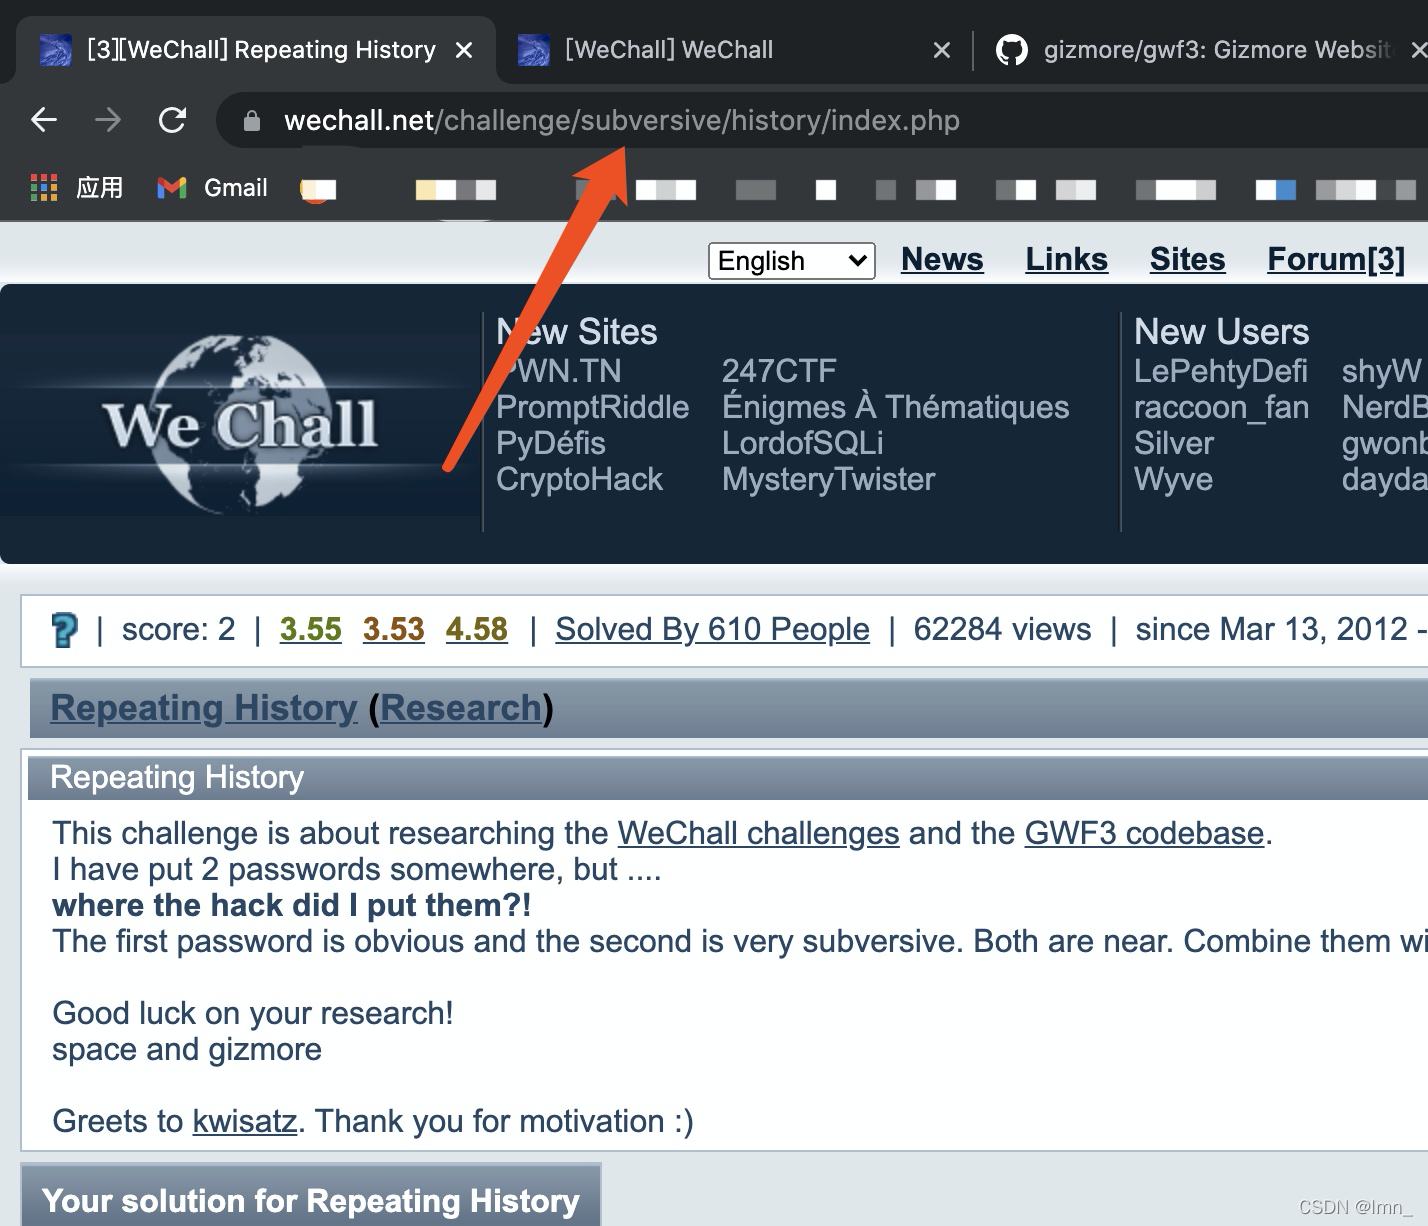Click the 'New Users' heading
Viewport: 1428px width, 1226px height.
tap(1221, 332)
